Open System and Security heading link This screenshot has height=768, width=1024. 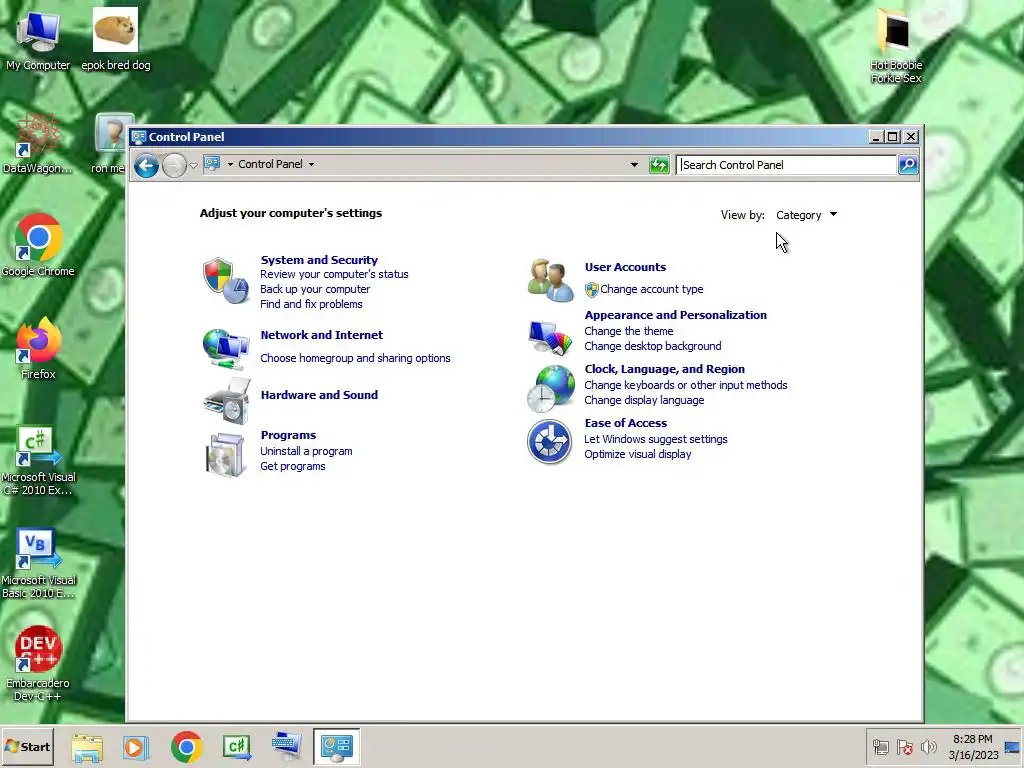tap(319, 260)
